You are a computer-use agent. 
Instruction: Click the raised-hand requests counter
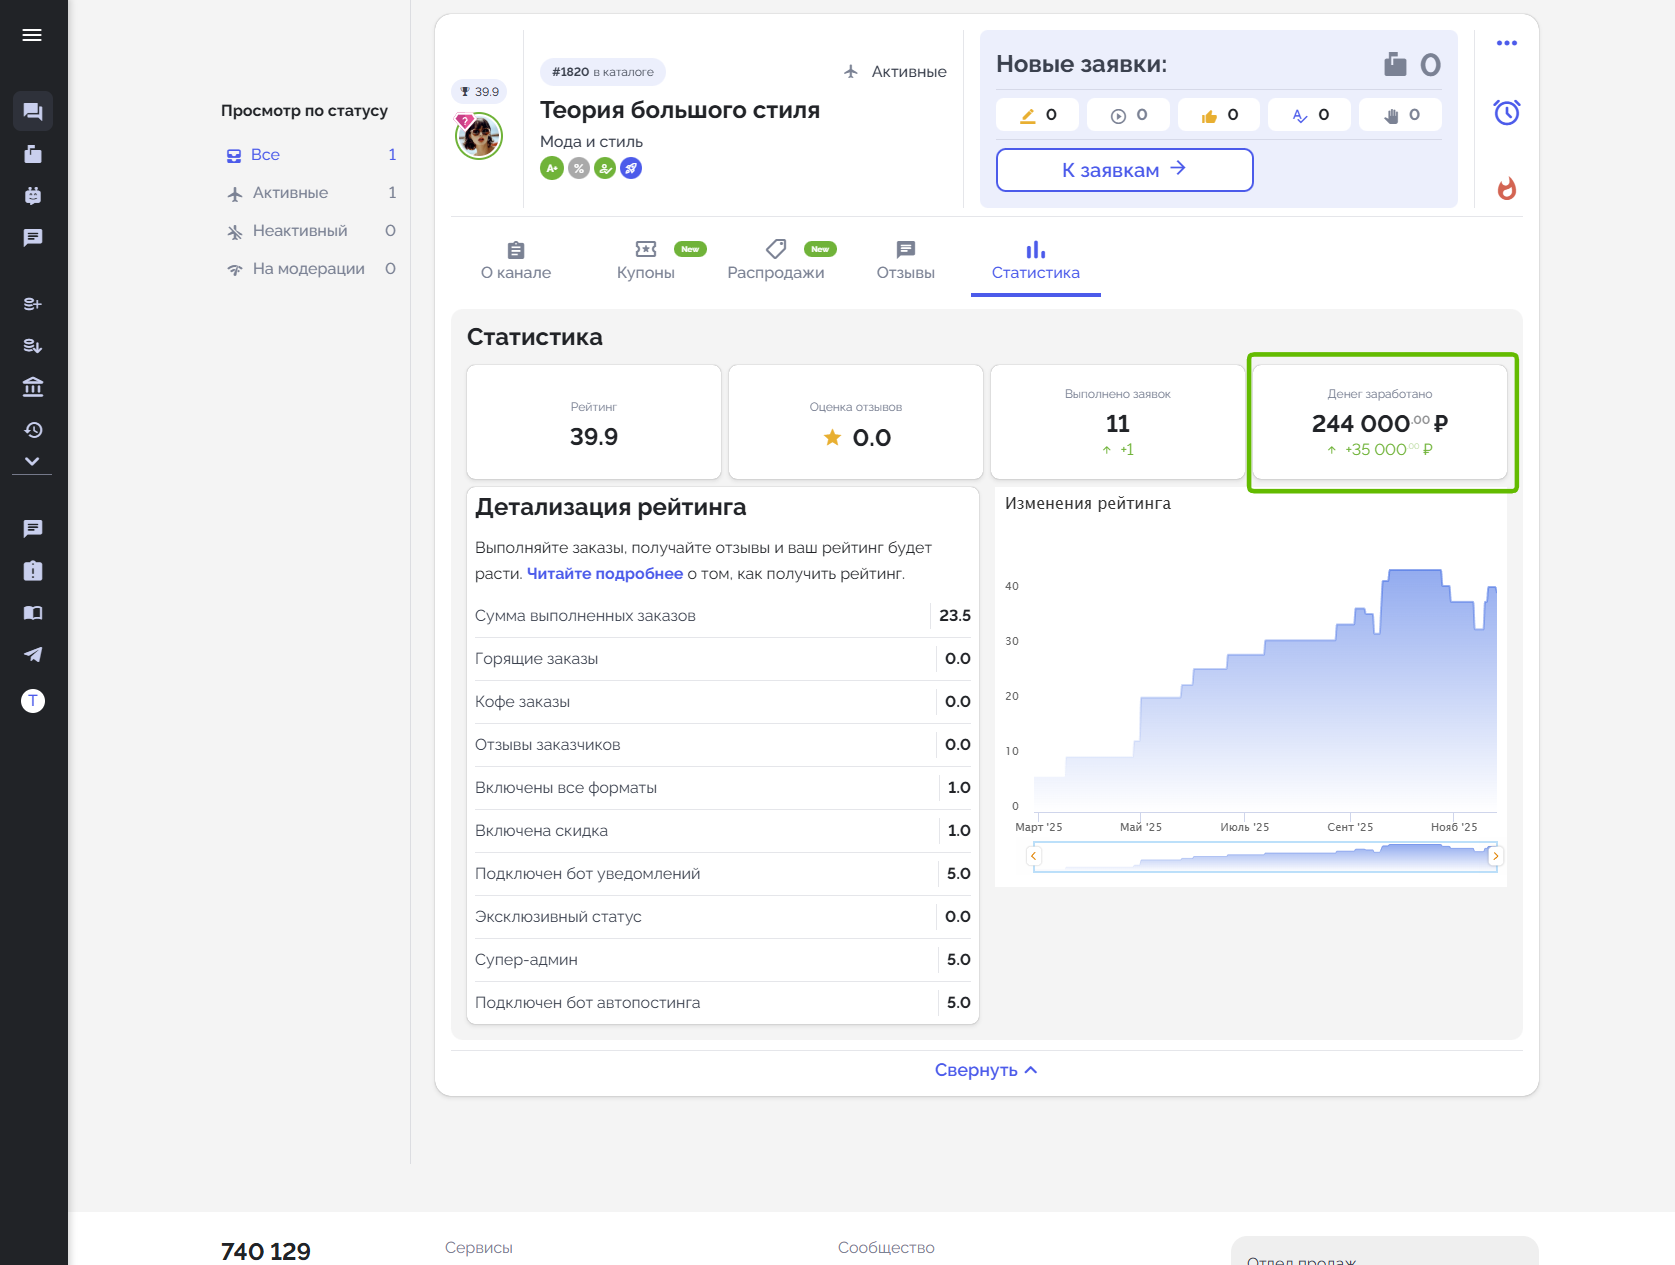pos(1400,115)
